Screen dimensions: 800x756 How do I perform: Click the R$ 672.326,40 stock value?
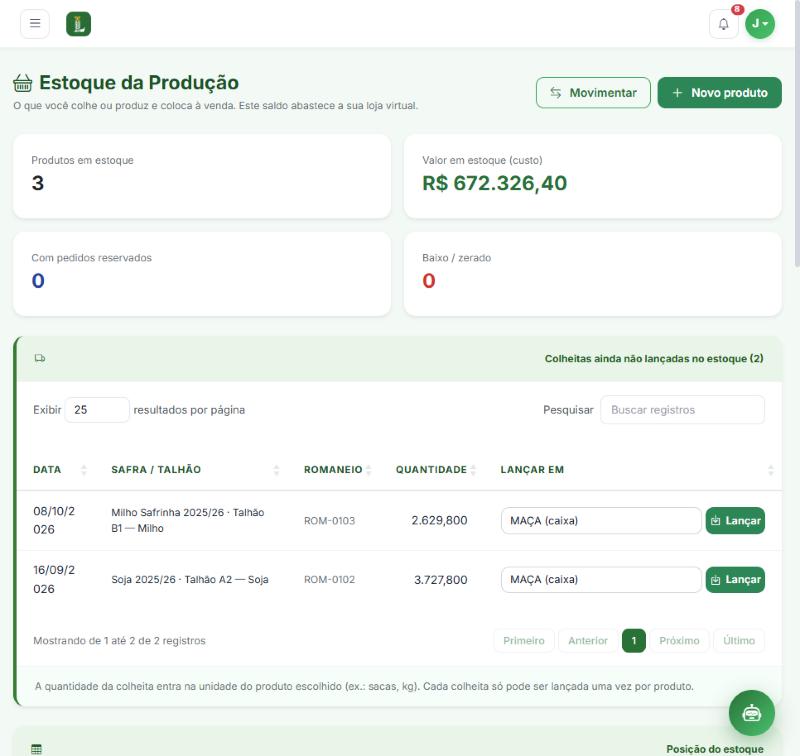click(x=494, y=183)
